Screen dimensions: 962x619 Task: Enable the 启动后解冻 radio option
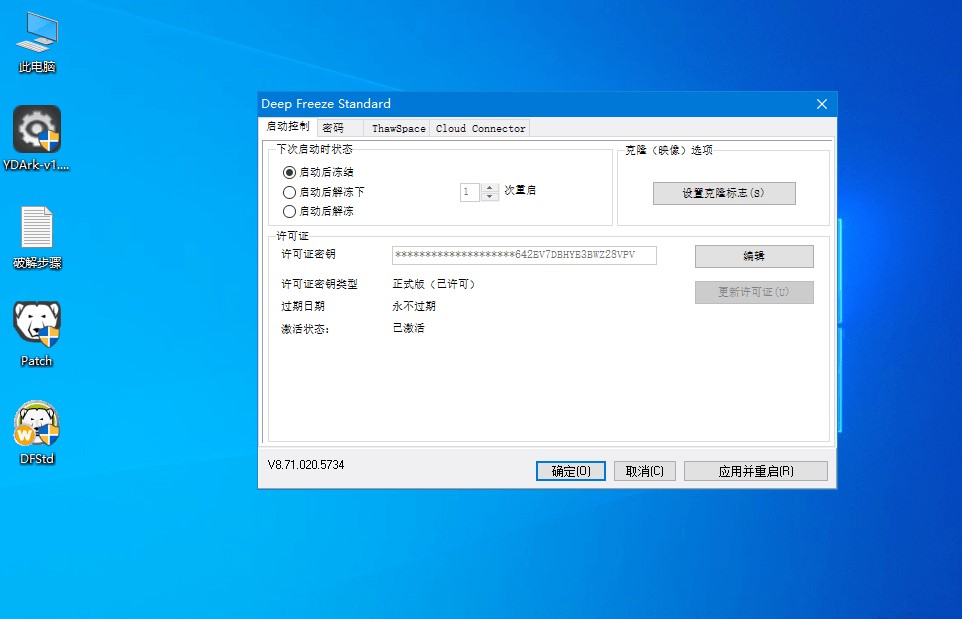[290, 212]
